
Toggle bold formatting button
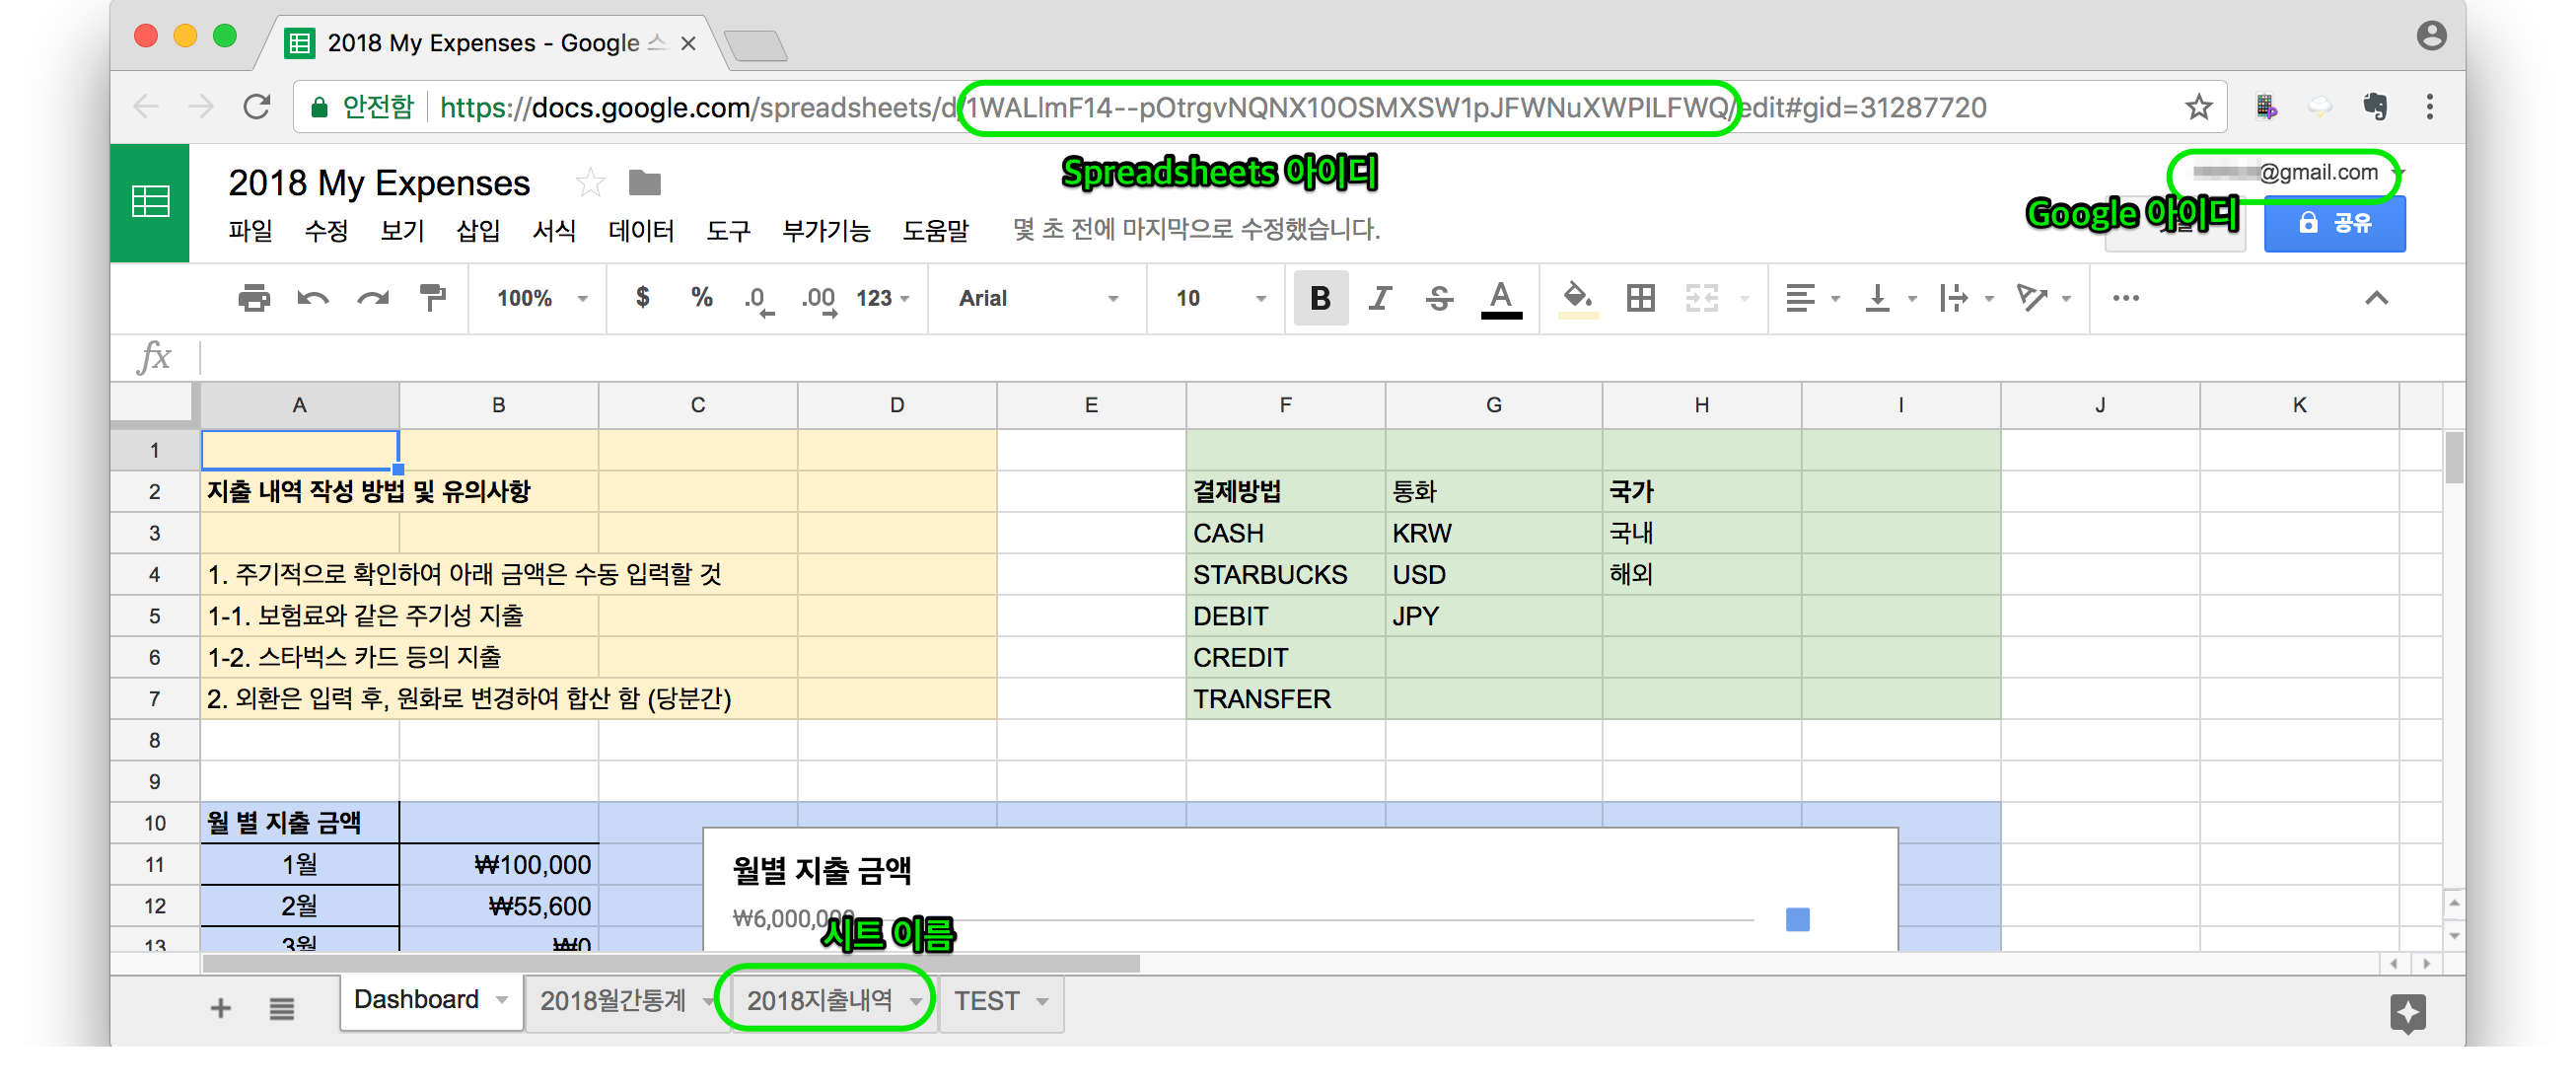[x=1320, y=298]
